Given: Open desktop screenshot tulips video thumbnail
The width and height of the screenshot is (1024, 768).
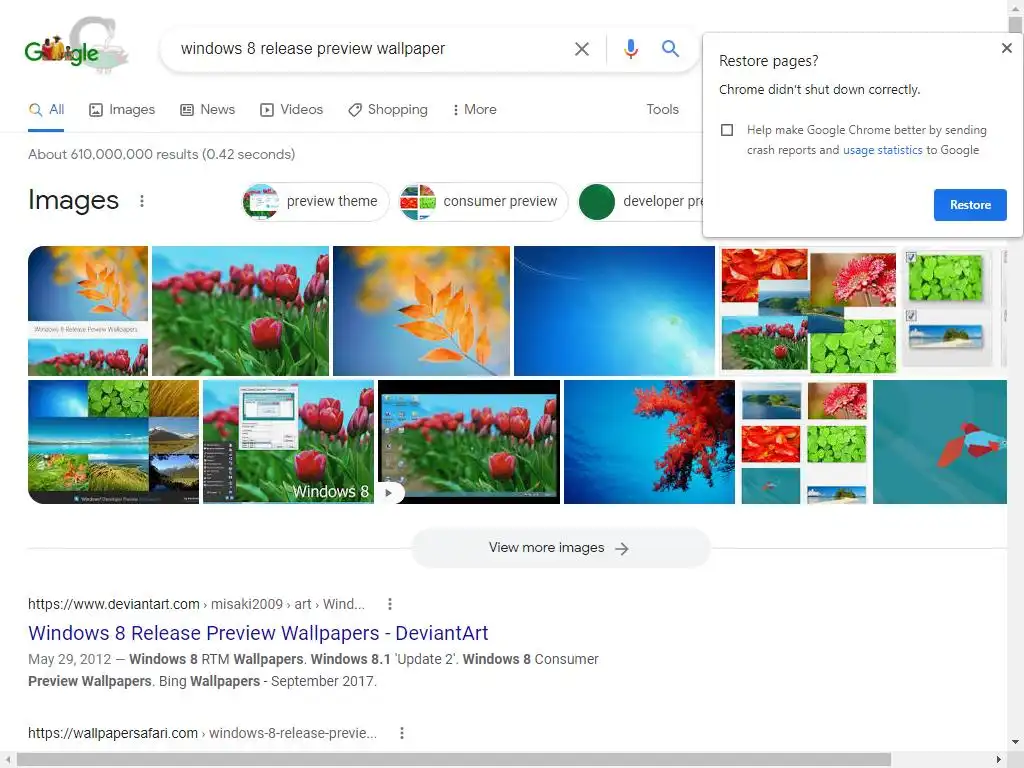Looking at the screenshot, I should coord(469,442).
